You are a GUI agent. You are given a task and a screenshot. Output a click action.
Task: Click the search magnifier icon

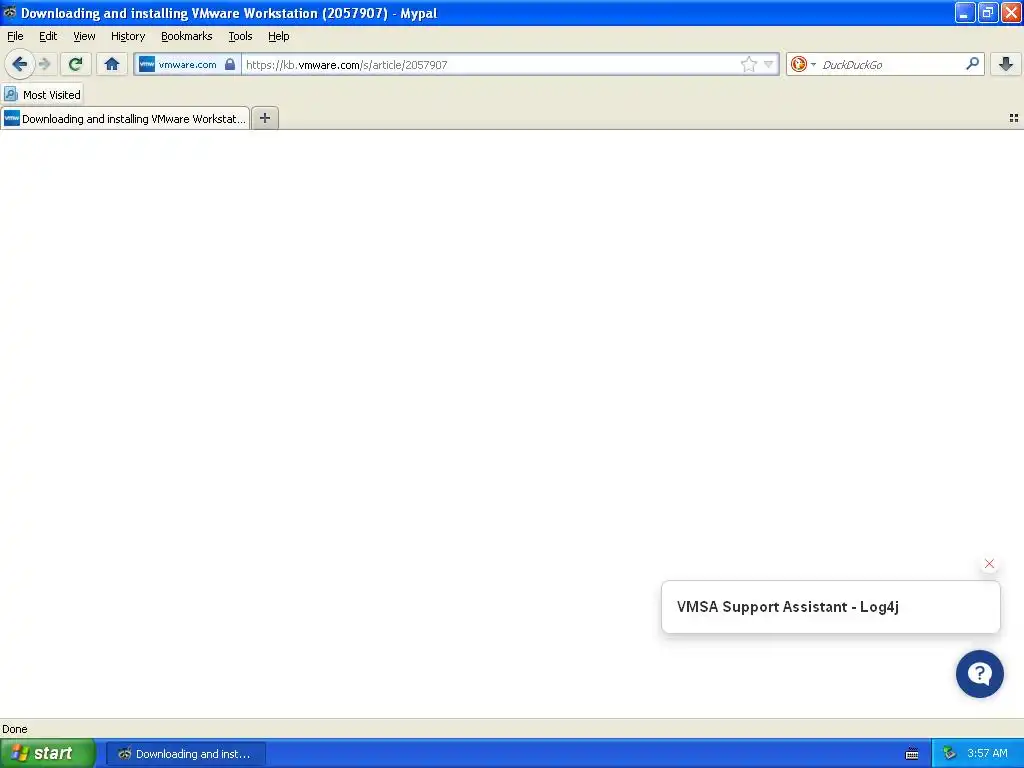[972, 64]
